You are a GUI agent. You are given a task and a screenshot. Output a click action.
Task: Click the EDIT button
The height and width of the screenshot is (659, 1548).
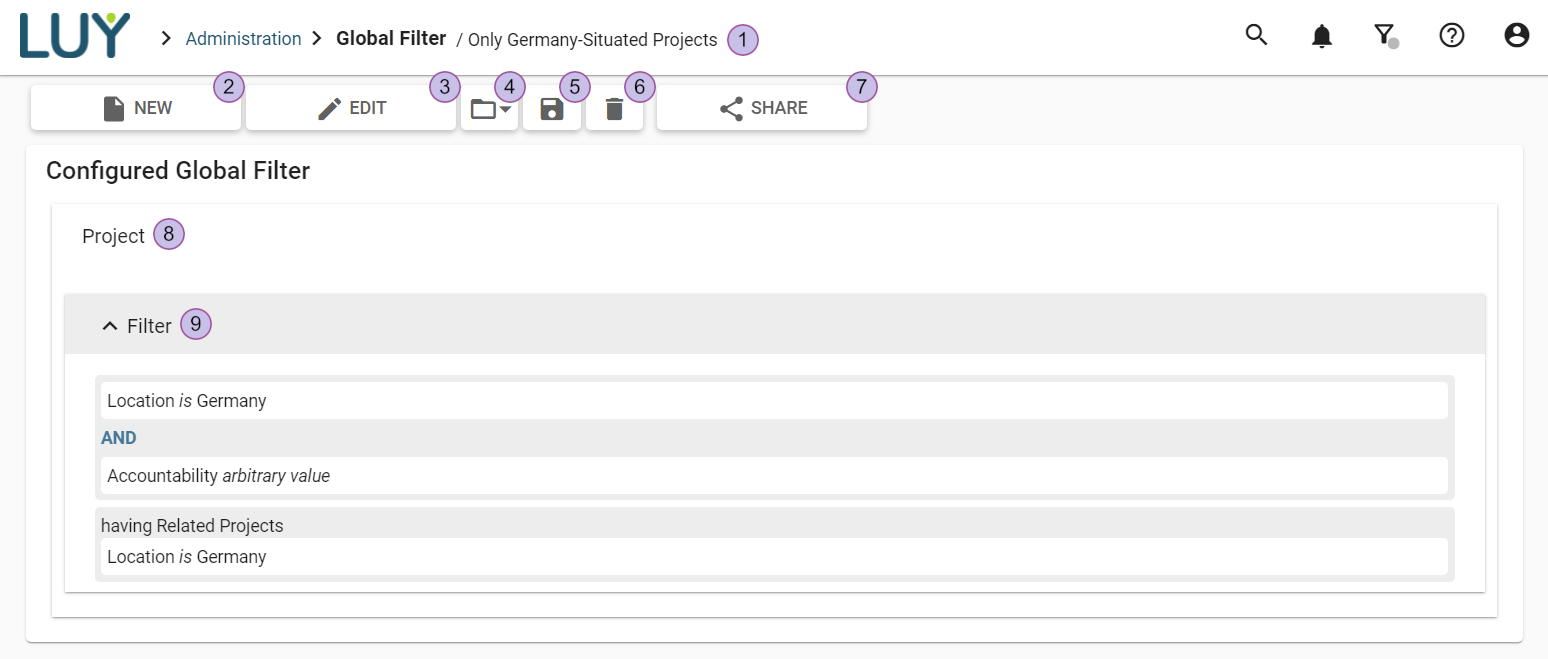(351, 108)
